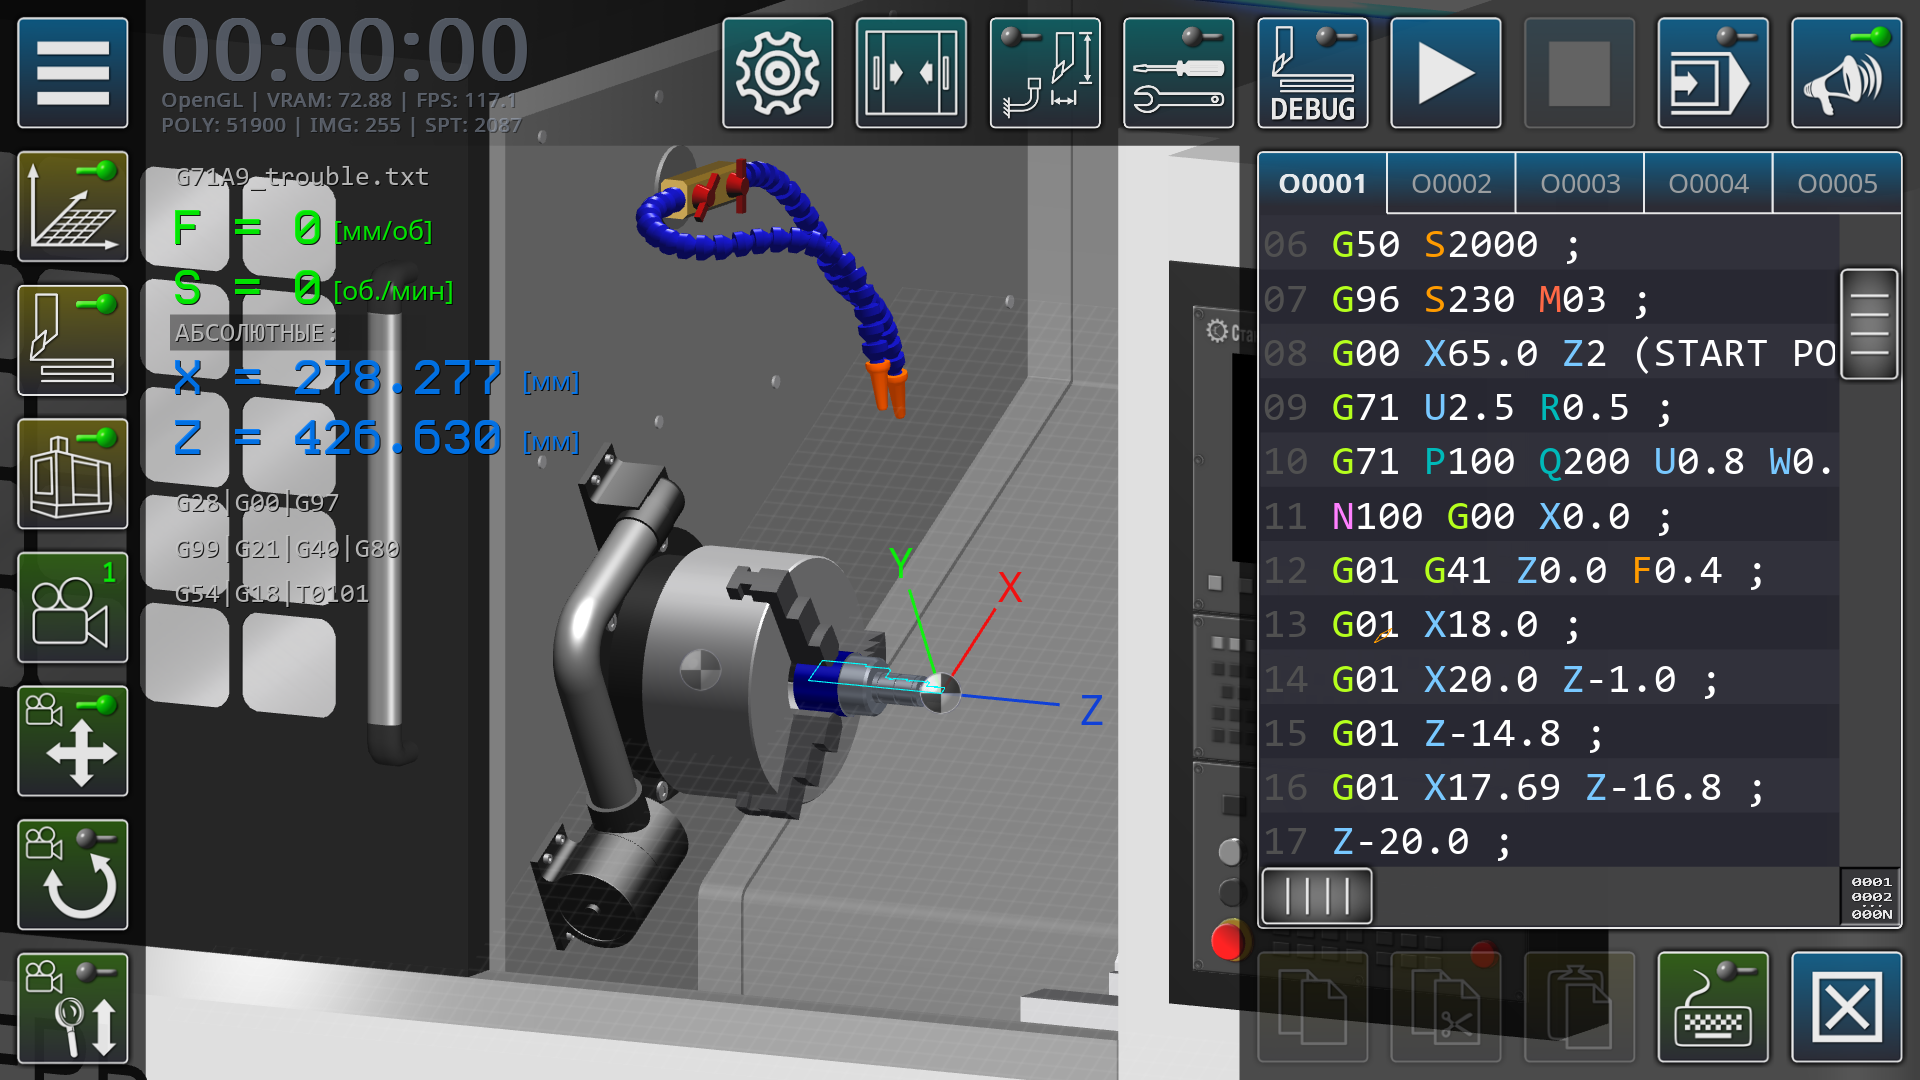Toggle DEBUG mode button
Image resolution: width=1920 pixels, height=1080 pixels.
click(1312, 73)
